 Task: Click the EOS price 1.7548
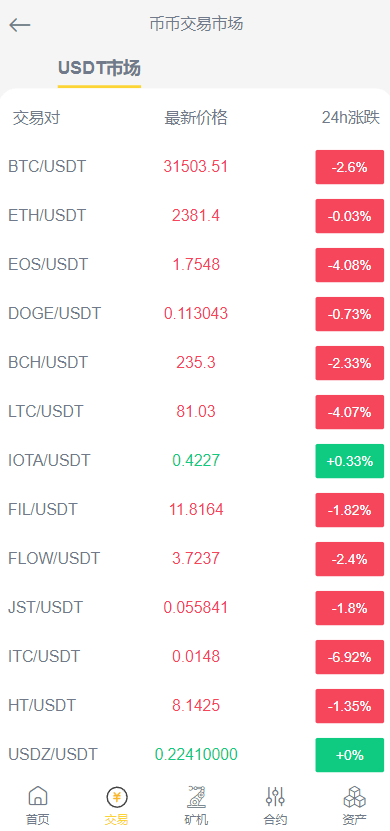click(x=196, y=264)
